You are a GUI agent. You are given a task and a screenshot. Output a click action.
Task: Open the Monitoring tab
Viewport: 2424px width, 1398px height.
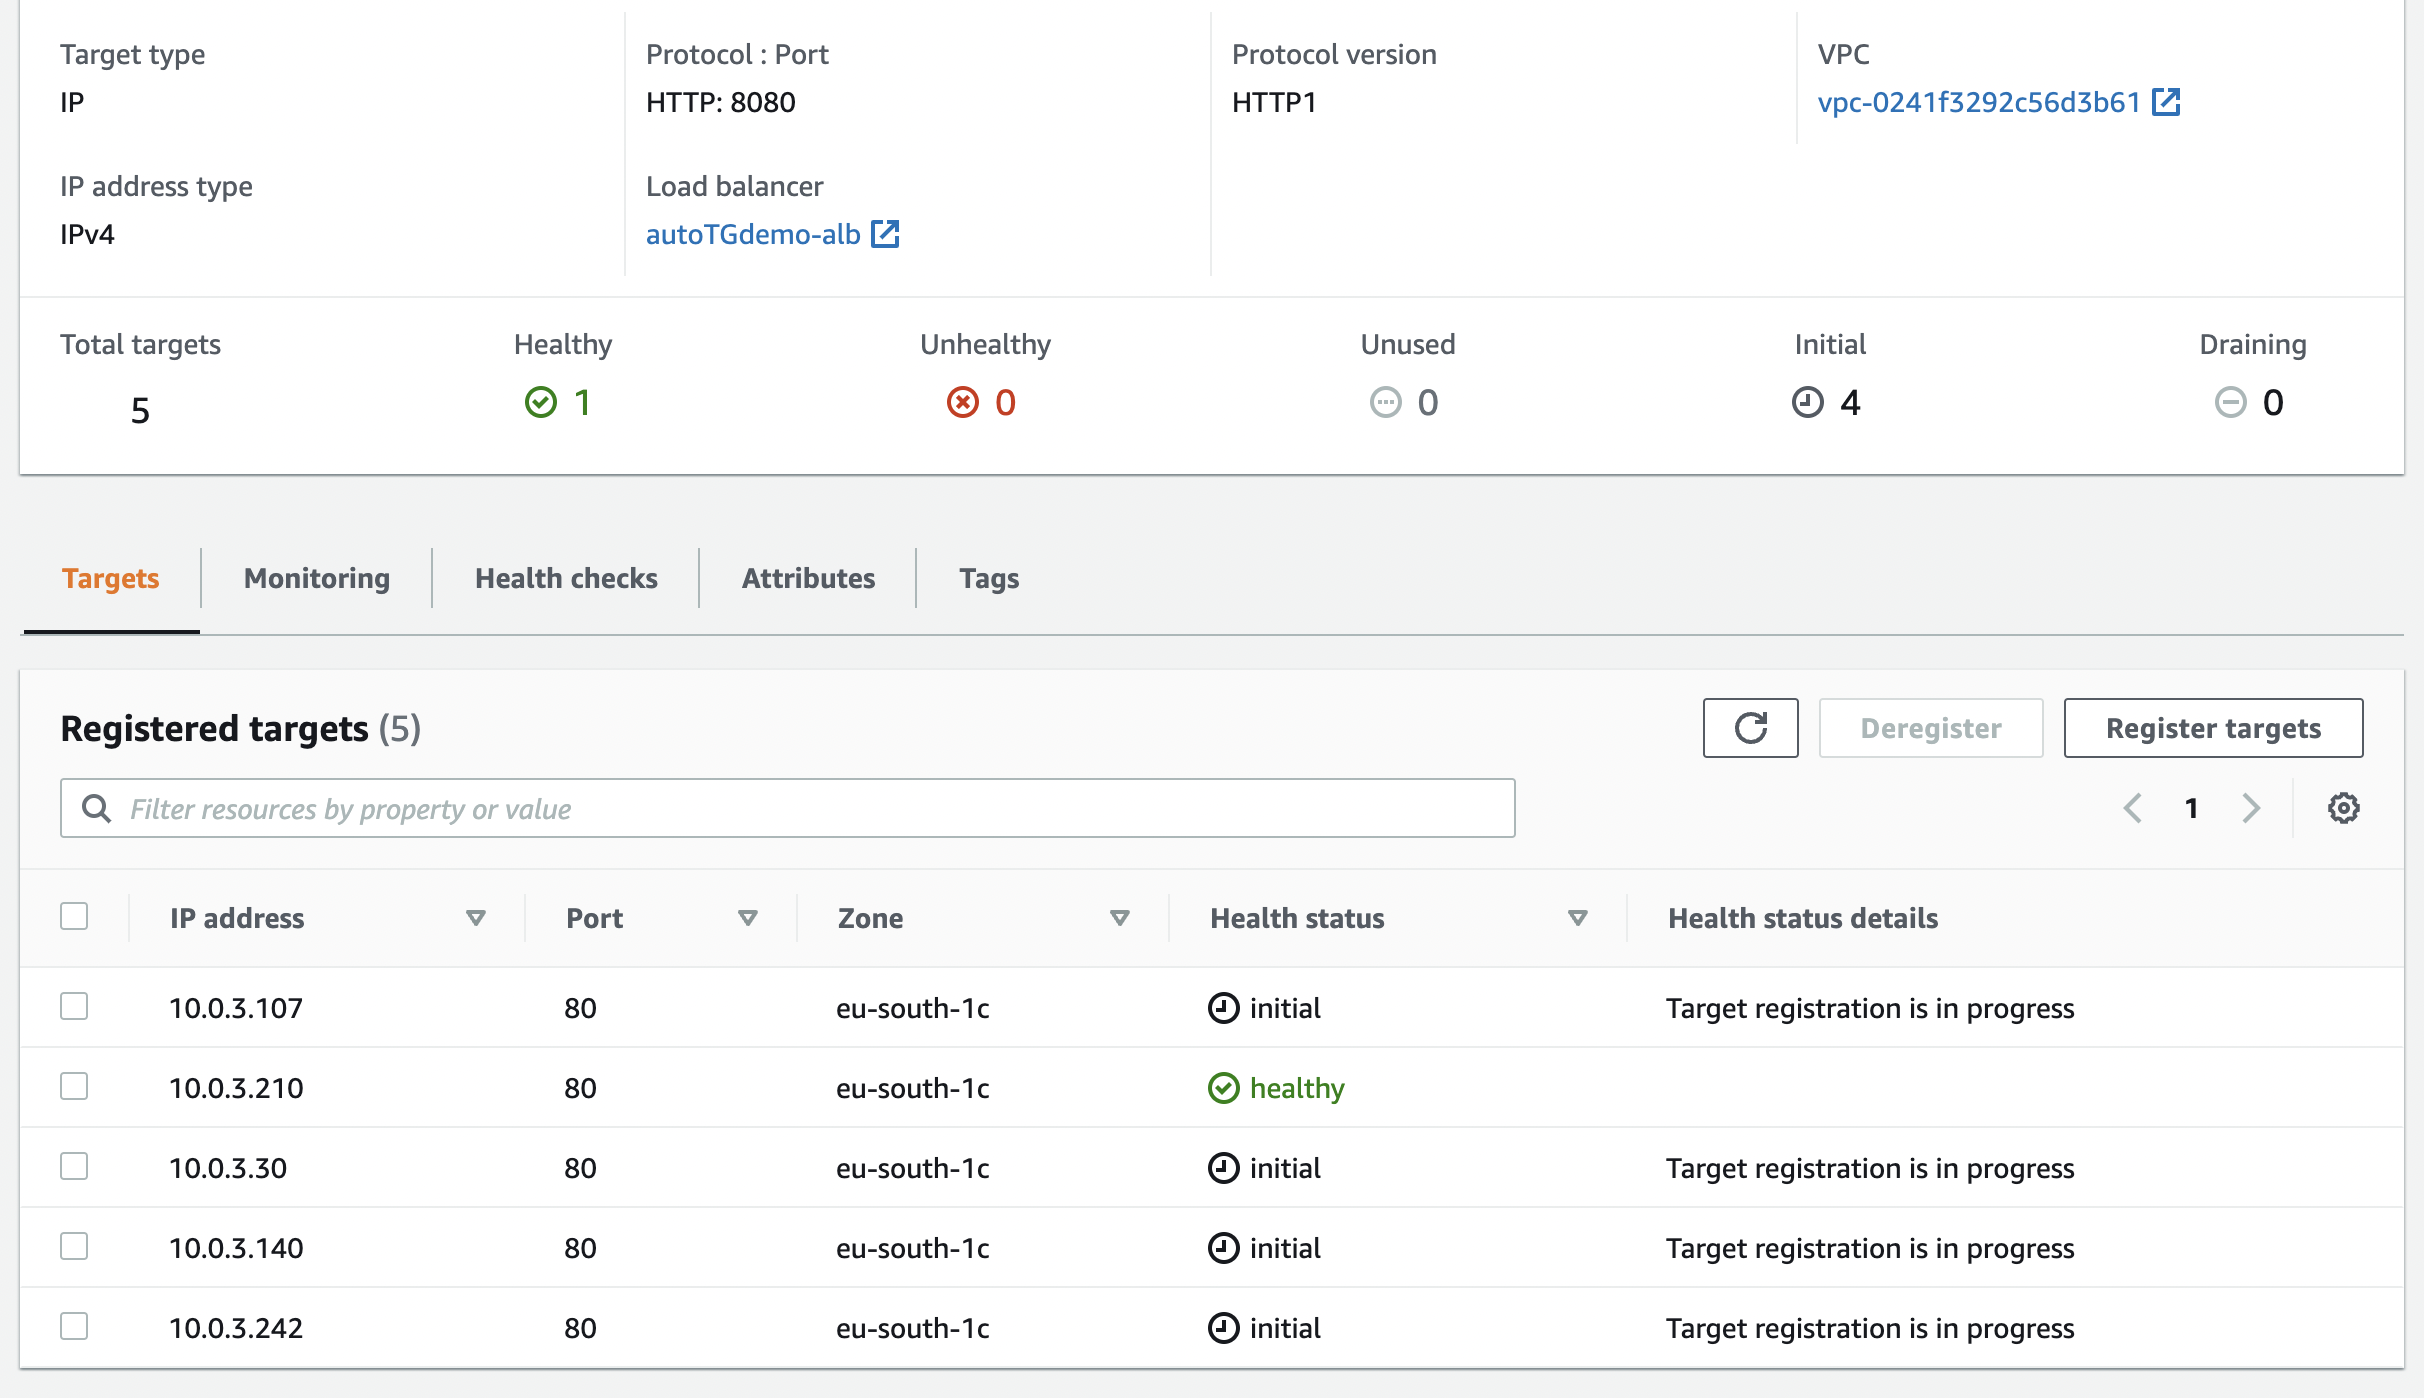[x=317, y=578]
